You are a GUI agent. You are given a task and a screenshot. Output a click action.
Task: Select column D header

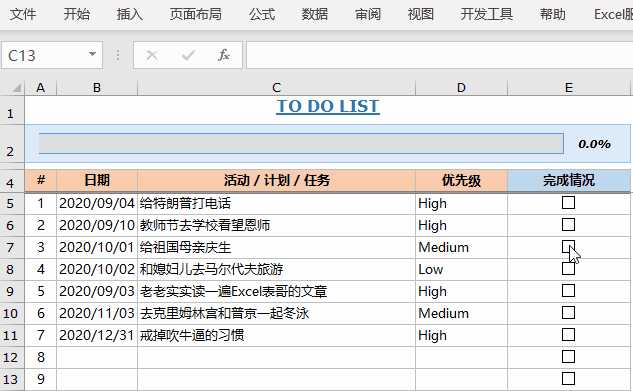(461, 88)
